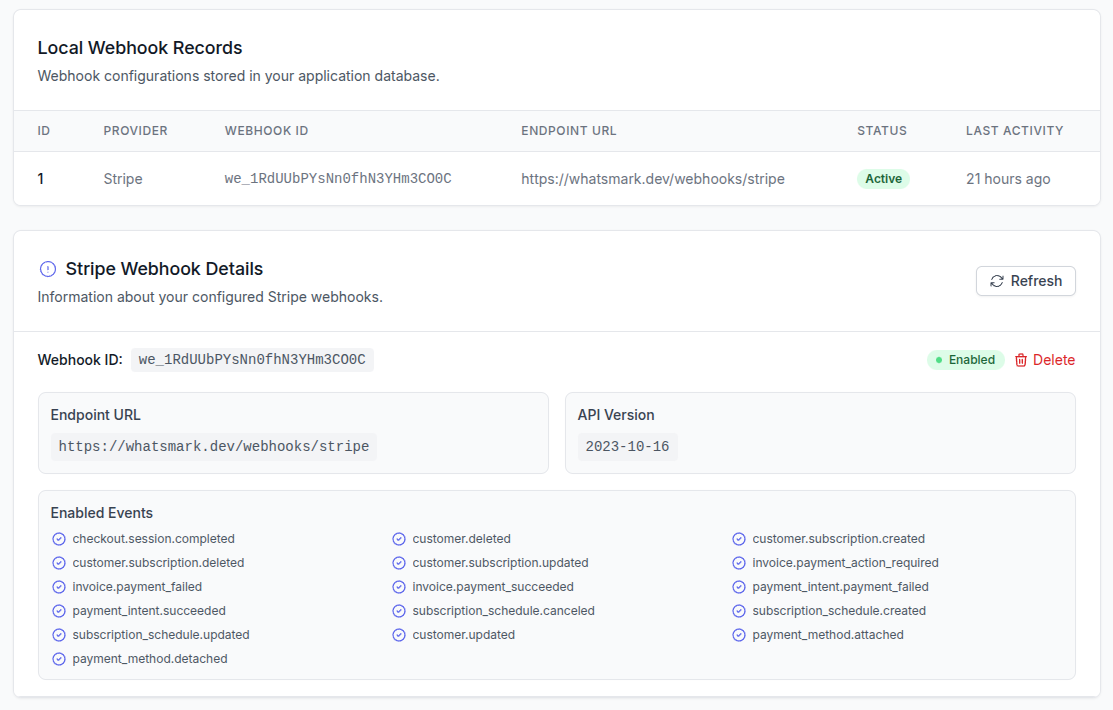This screenshot has height=710, width=1113.
Task: Click the Local Webhook Records heading
Action: (x=140, y=48)
